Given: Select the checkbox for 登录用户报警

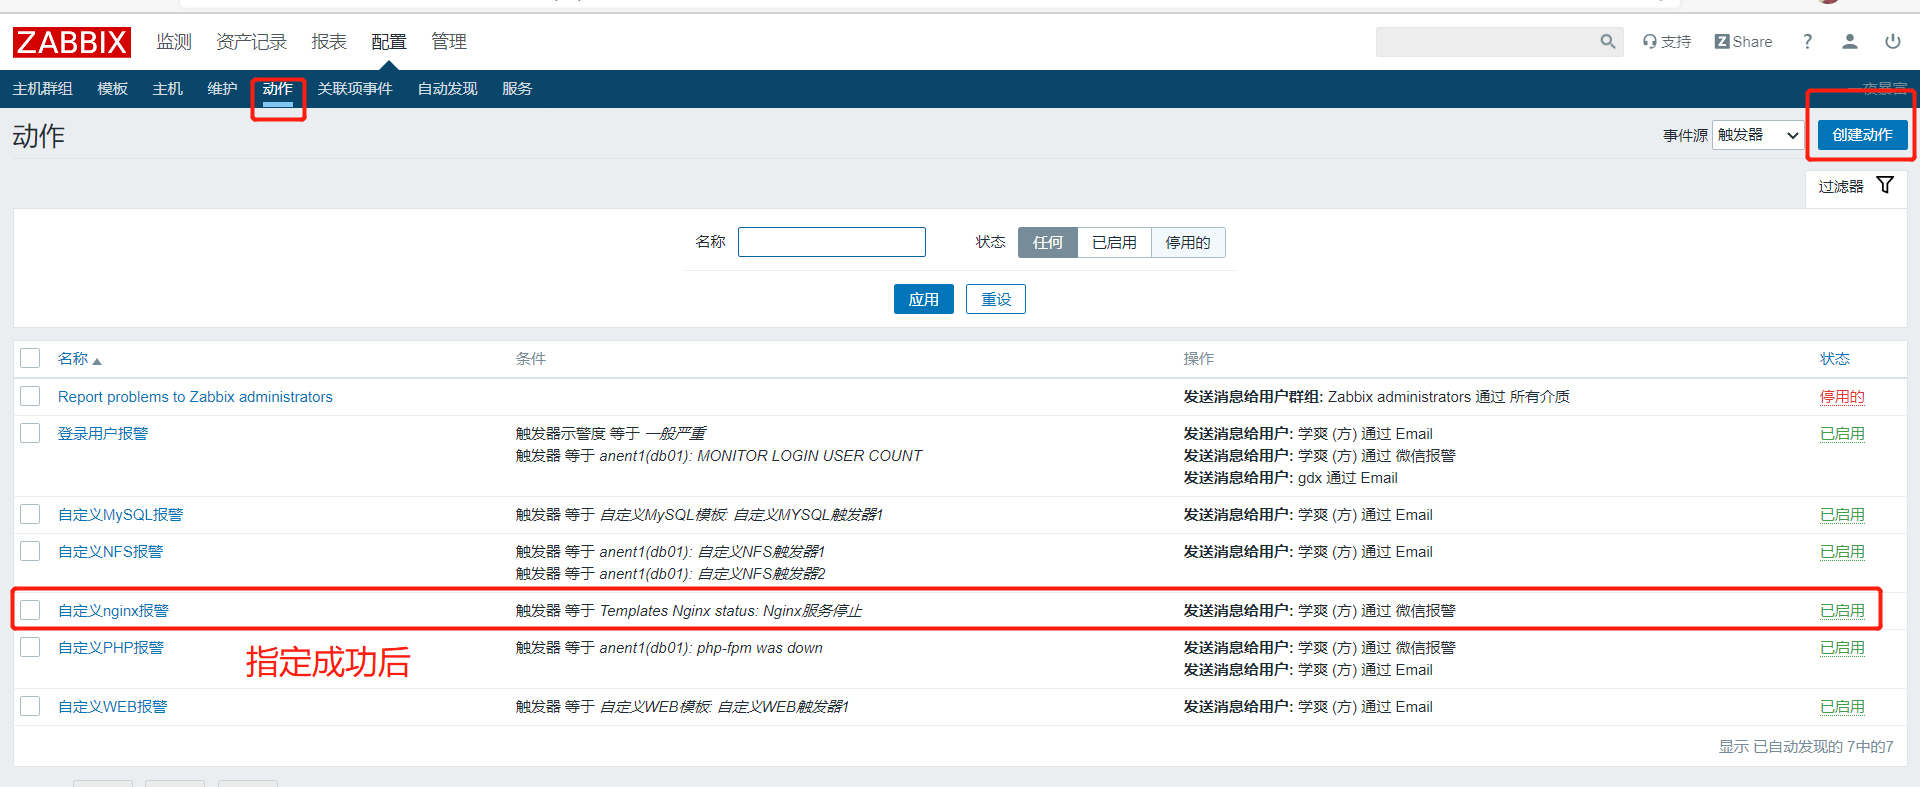Looking at the screenshot, I should 30,433.
